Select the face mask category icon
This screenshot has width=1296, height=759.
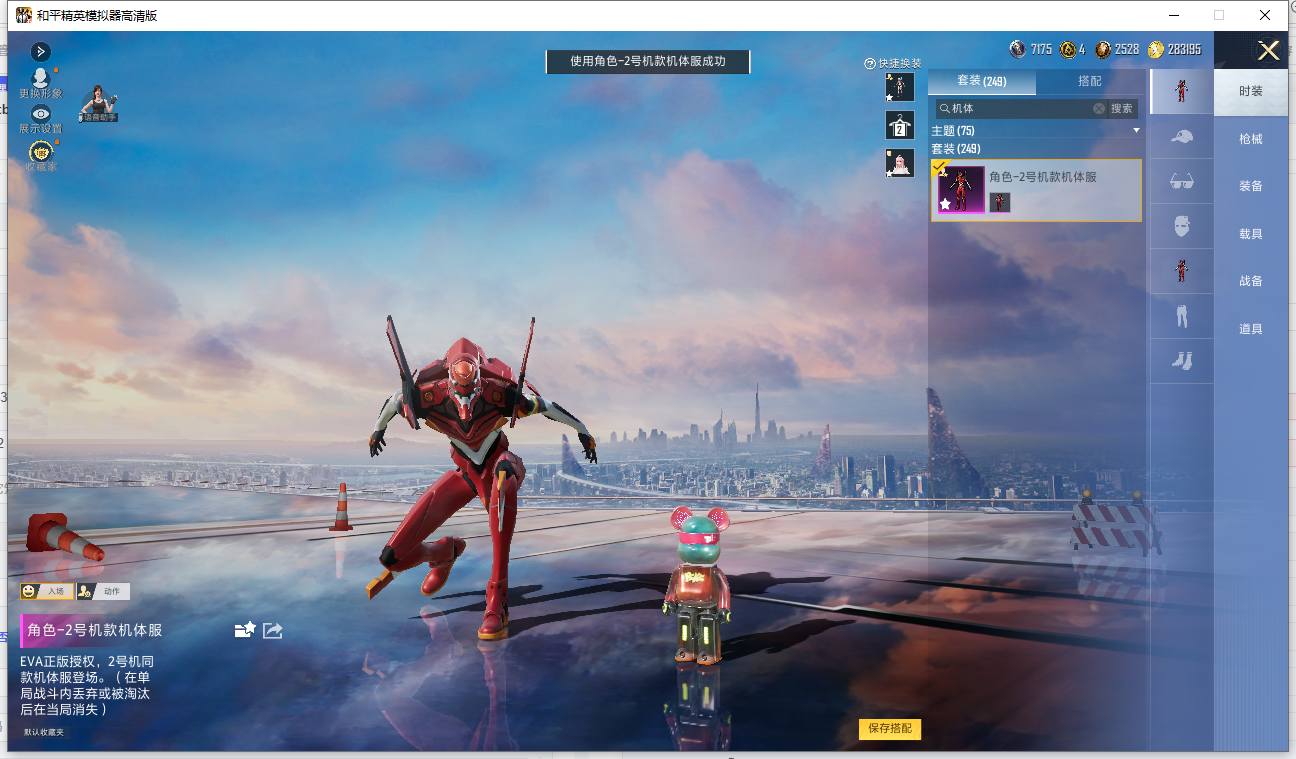pyautogui.click(x=1182, y=226)
